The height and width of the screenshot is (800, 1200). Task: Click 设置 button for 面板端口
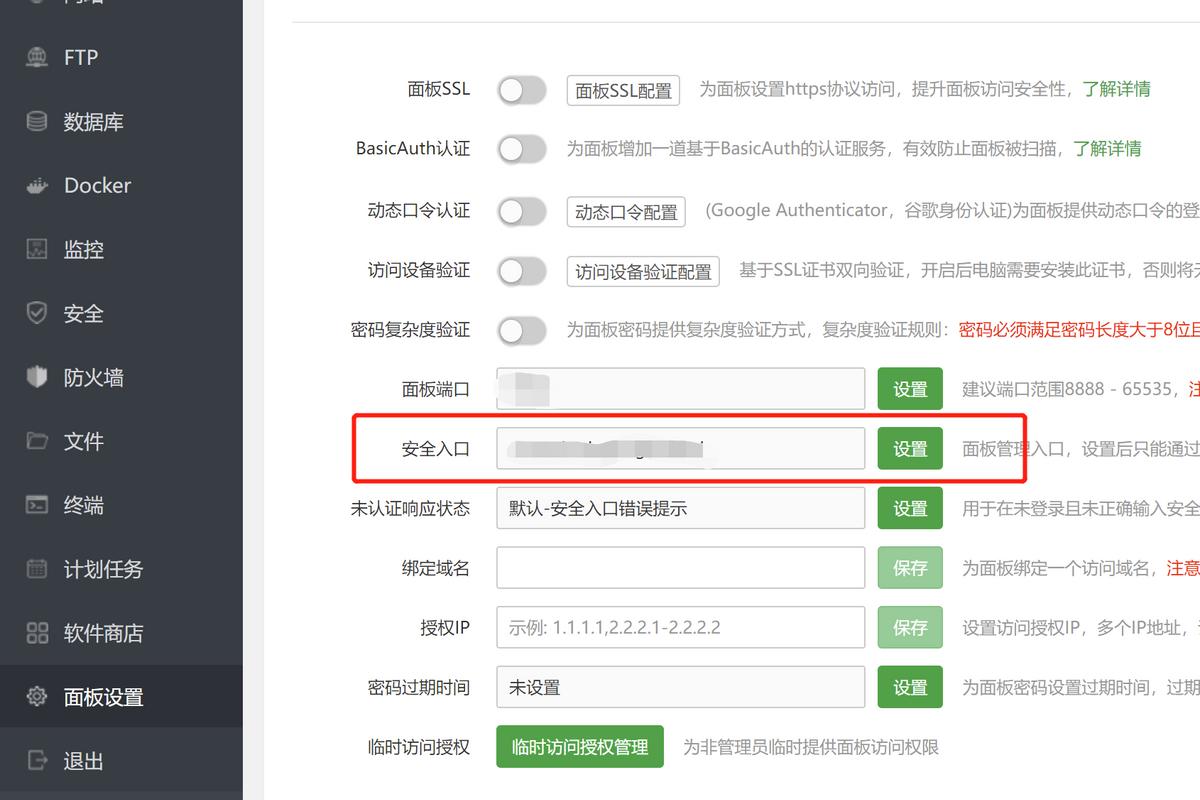coord(910,389)
